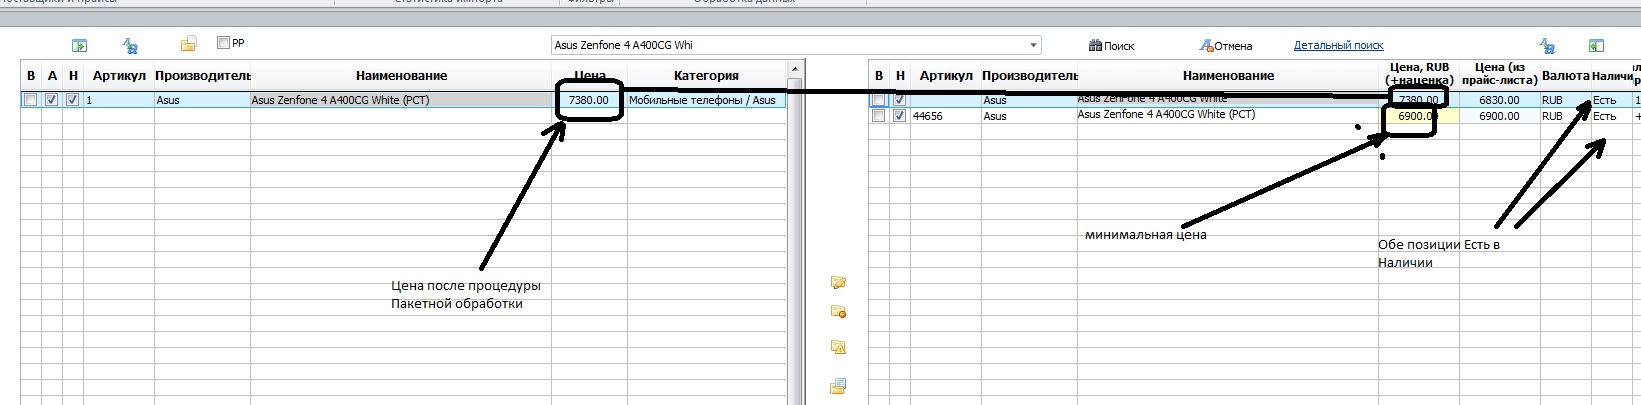Select price-list price cell 6830.00
The image size is (1641, 405).
point(1499,100)
